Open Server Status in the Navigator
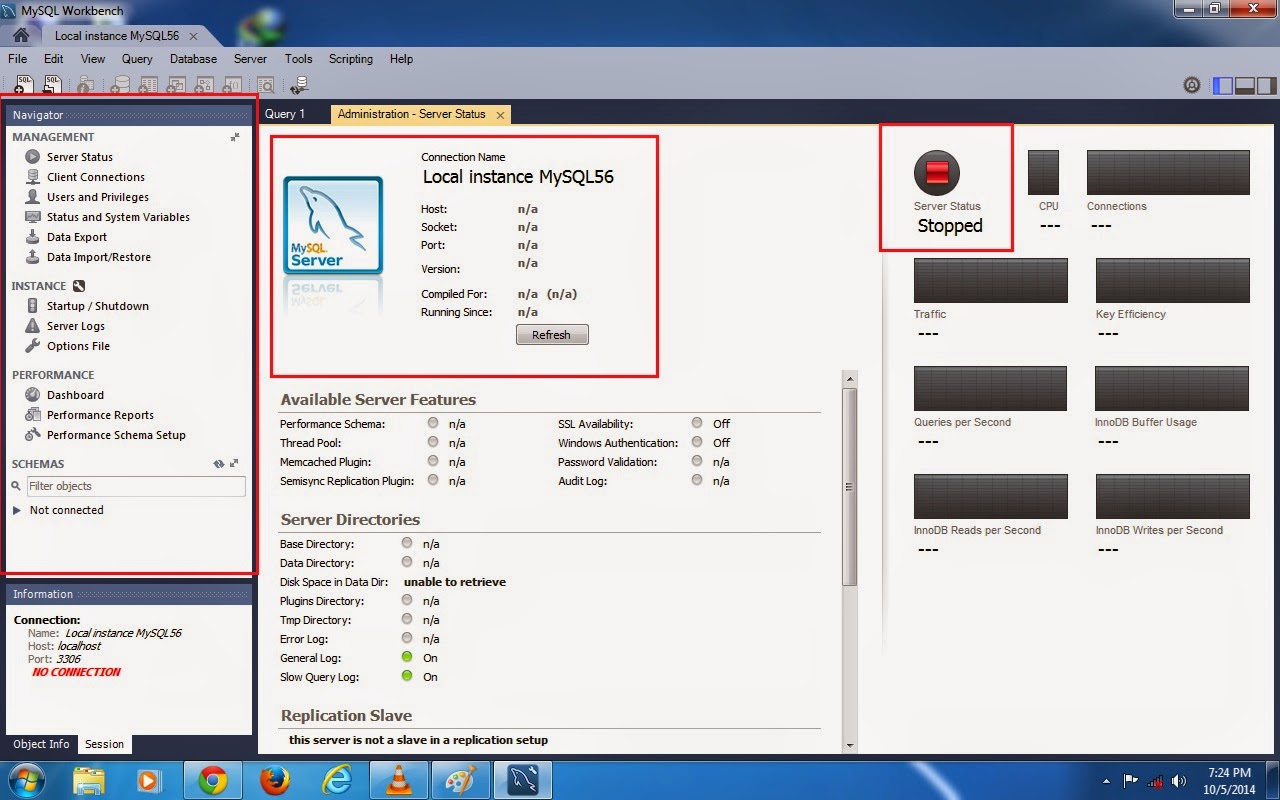The width and height of the screenshot is (1280, 800). tap(80, 157)
